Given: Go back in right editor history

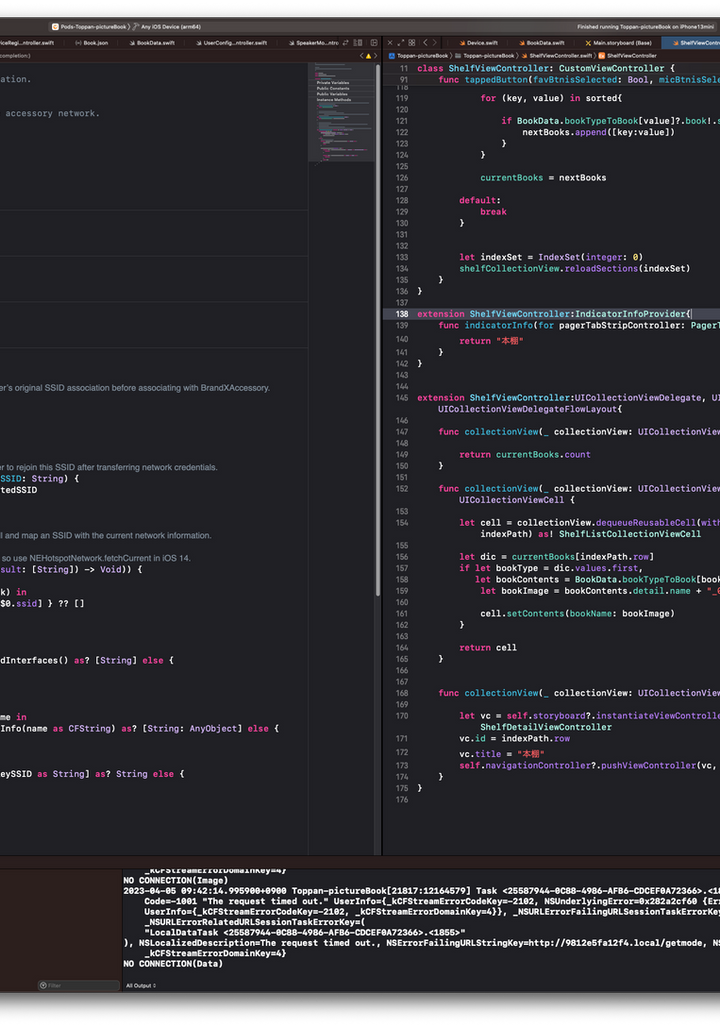Looking at the screenshot, I should pyautogui.click(x=425, y=43).
